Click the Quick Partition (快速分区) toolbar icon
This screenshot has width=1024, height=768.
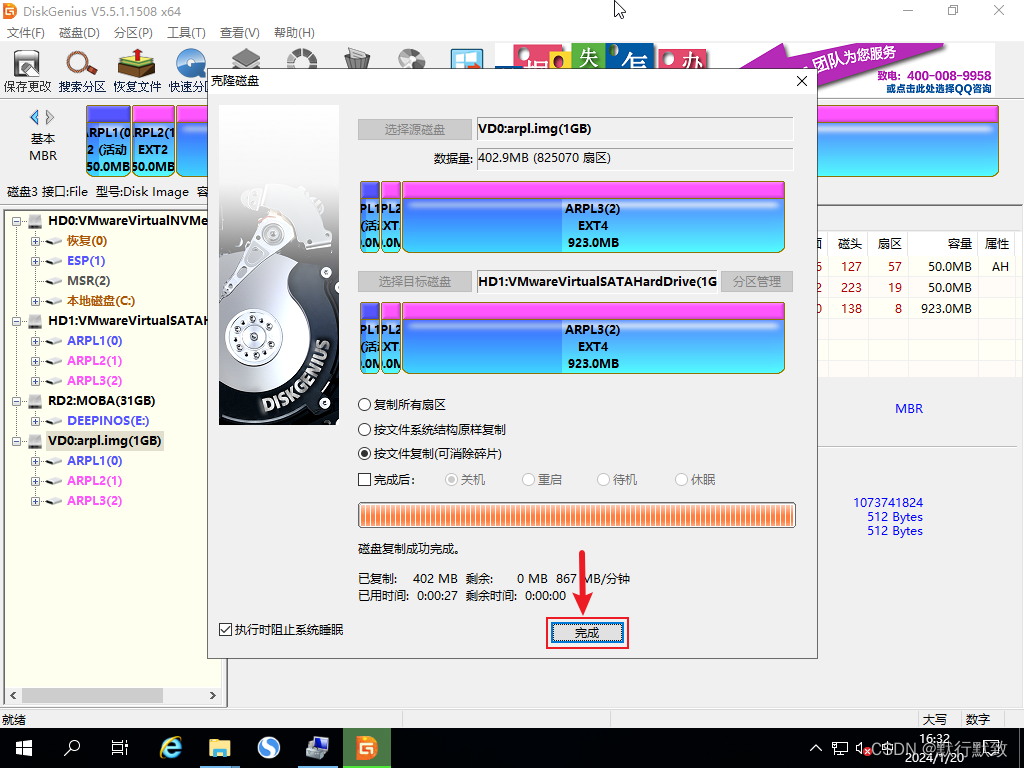point(188,71)
